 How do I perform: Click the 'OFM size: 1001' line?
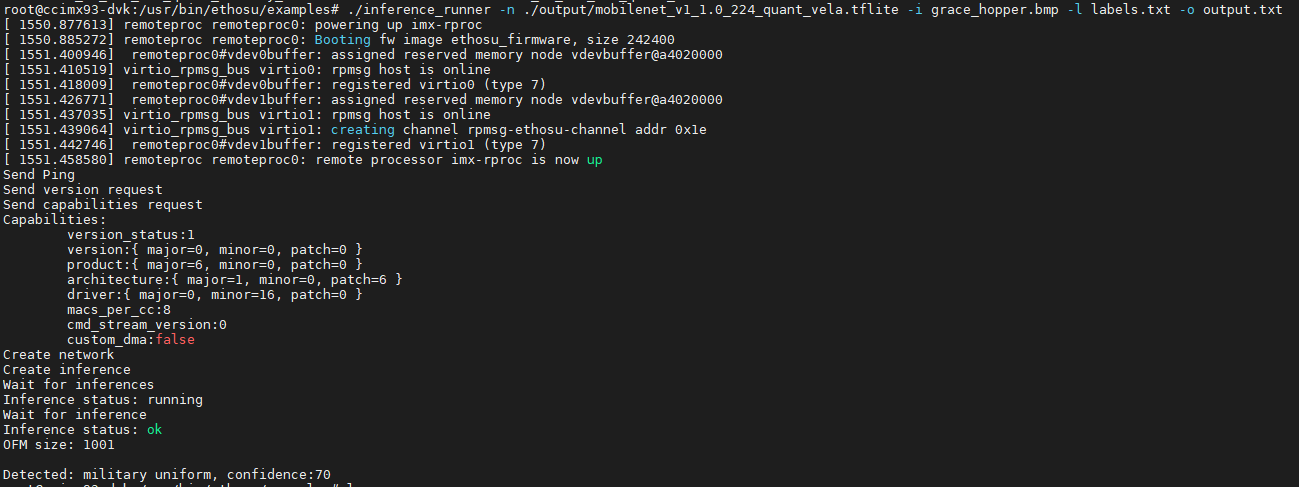[59, 444]
